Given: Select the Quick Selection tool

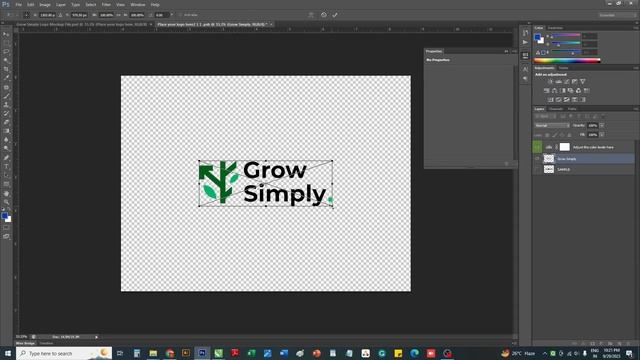Looking at the screenshot, I should coord(6,60).
